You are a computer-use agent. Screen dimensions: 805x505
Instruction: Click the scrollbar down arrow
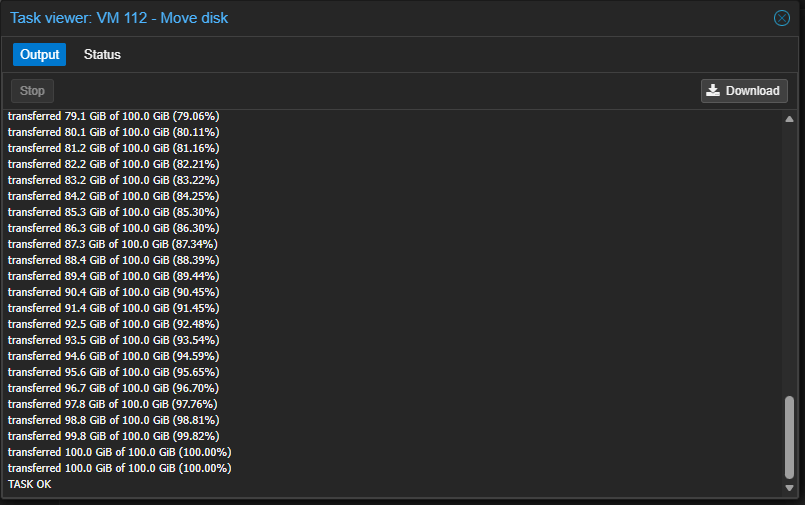coord(789,488)
